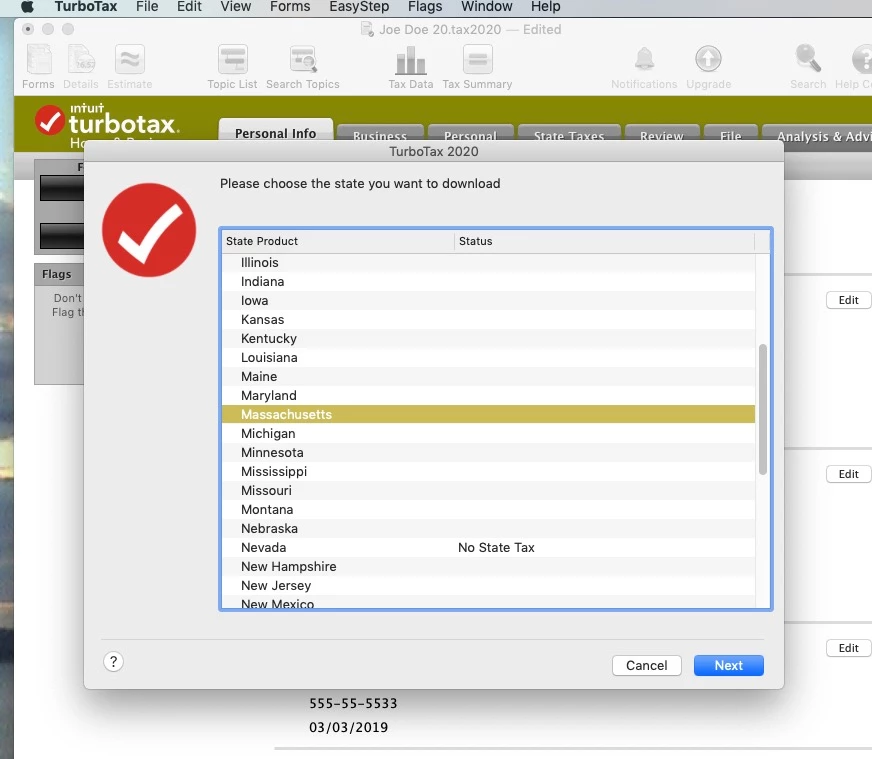
Task: Switch to the Business tab
Action: [x=380, y=134]
